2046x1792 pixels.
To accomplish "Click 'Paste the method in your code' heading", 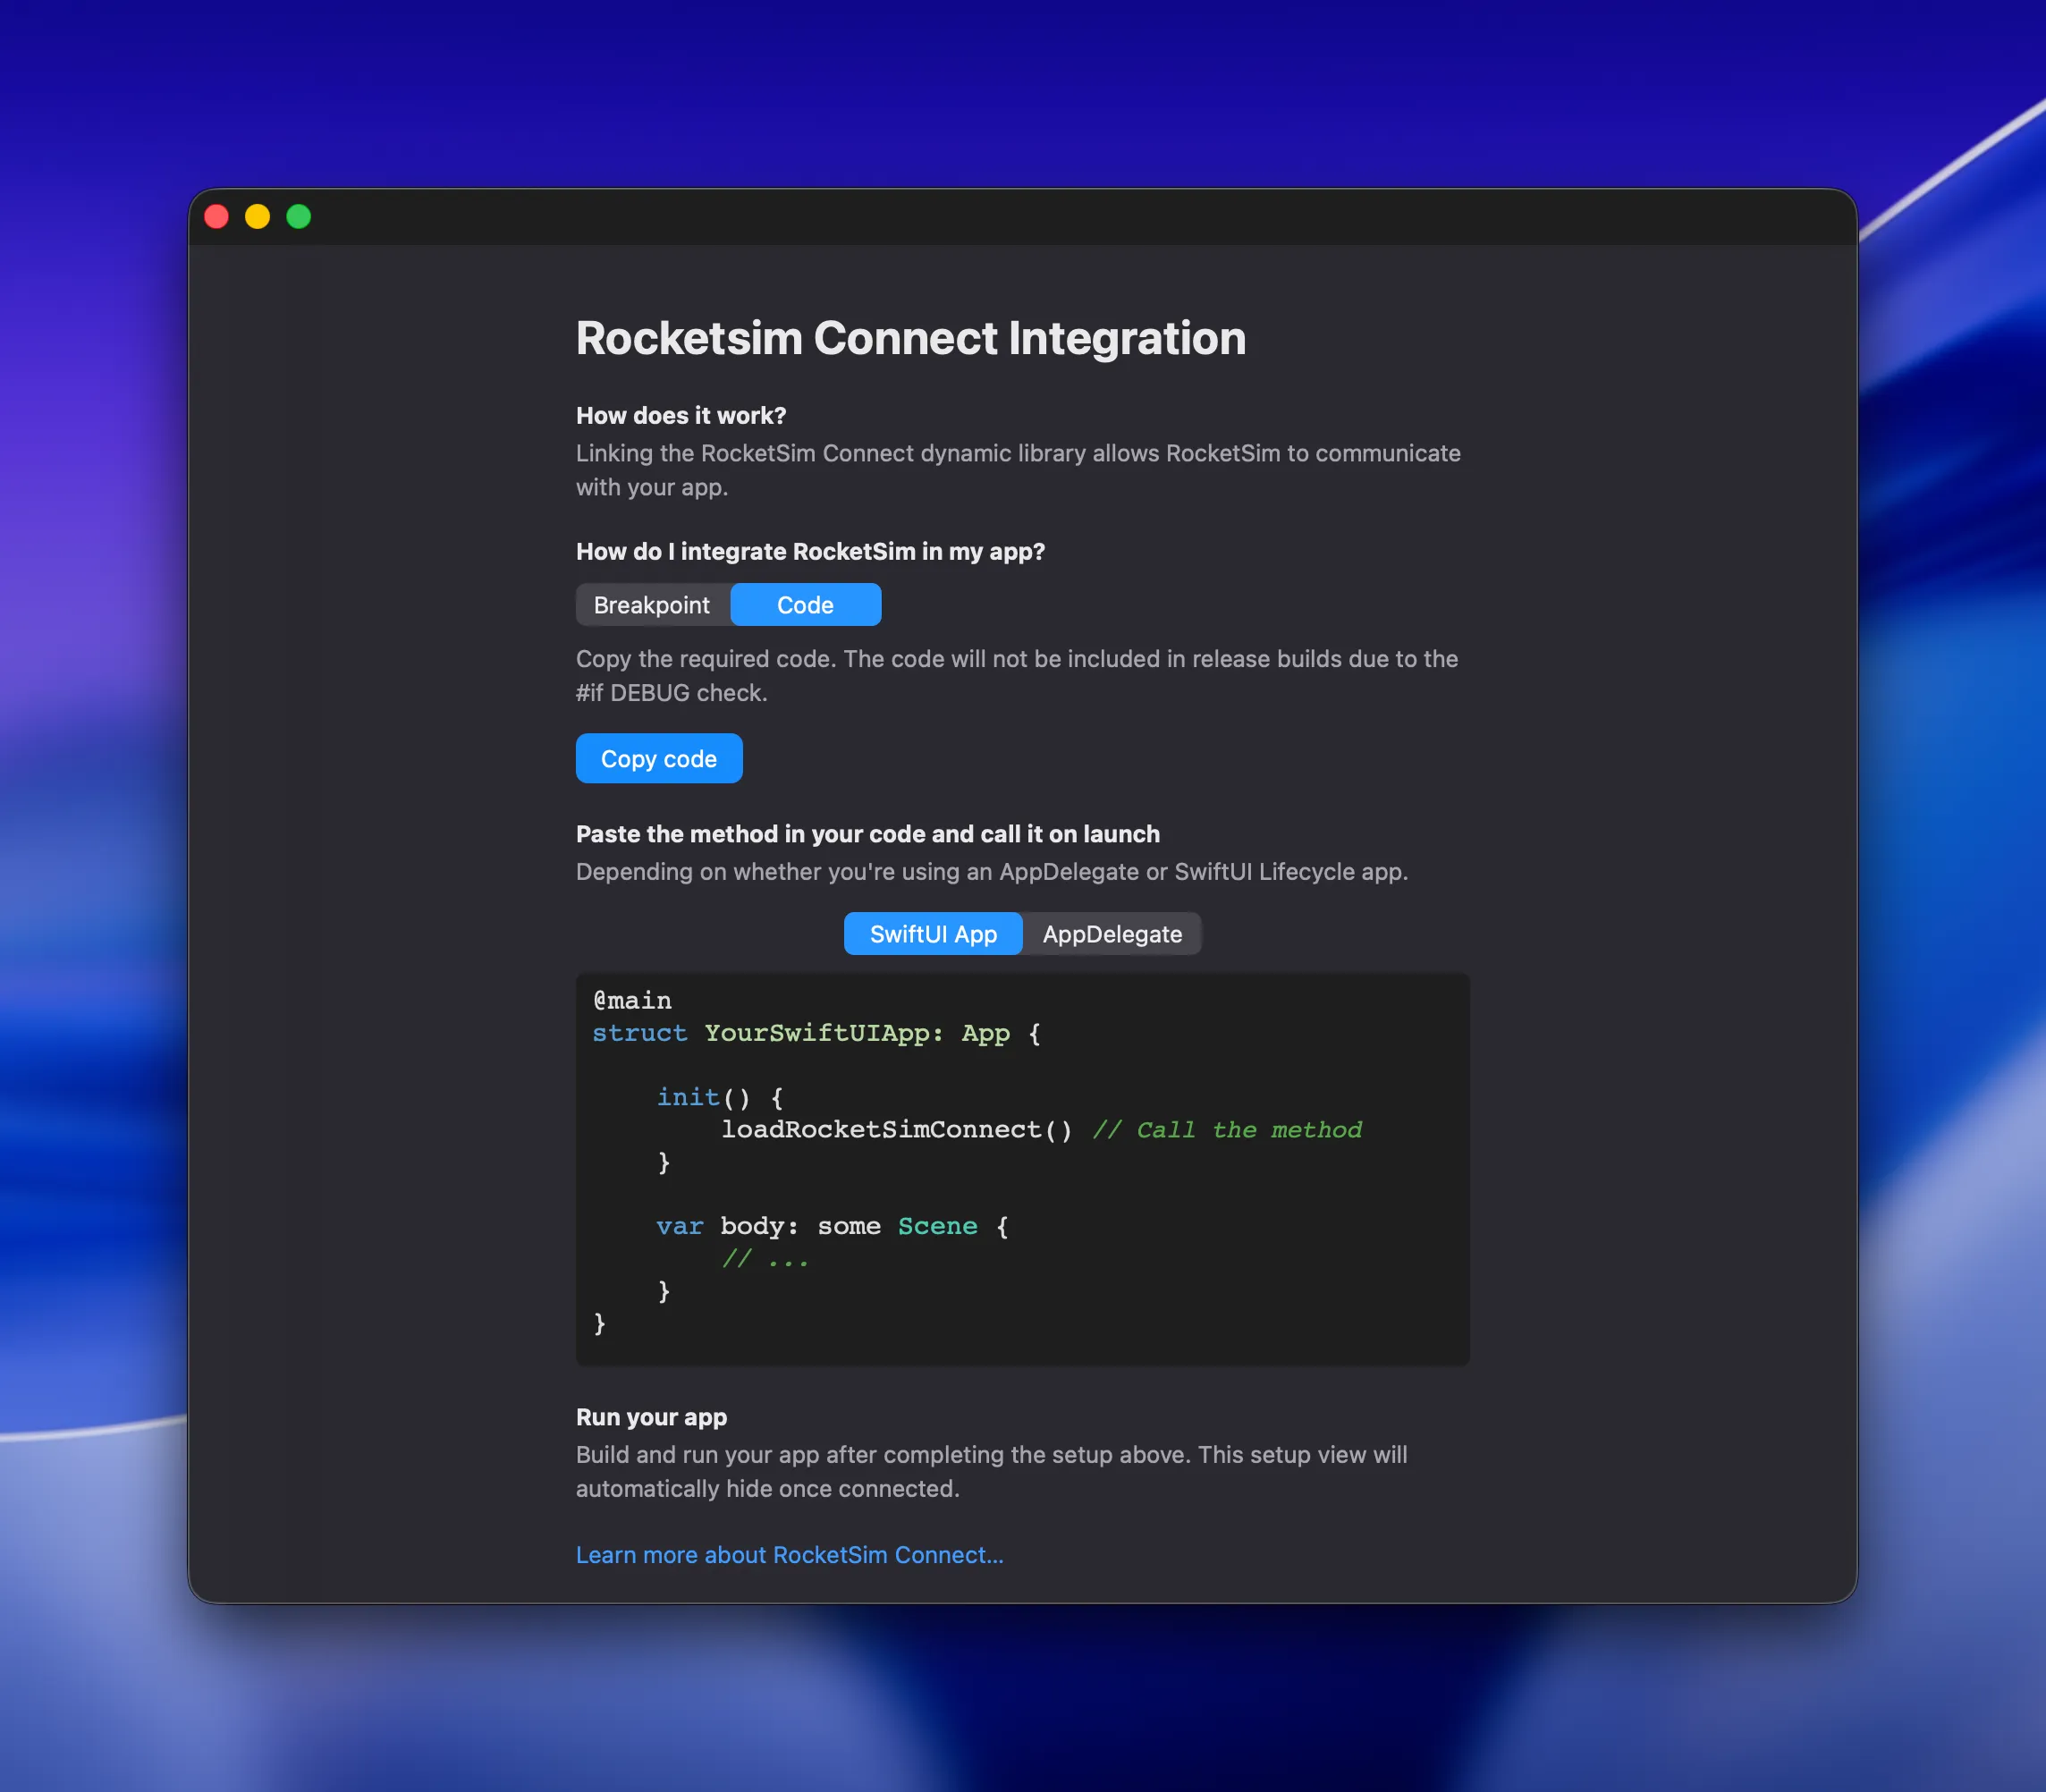I will click(x=868, y=834).
